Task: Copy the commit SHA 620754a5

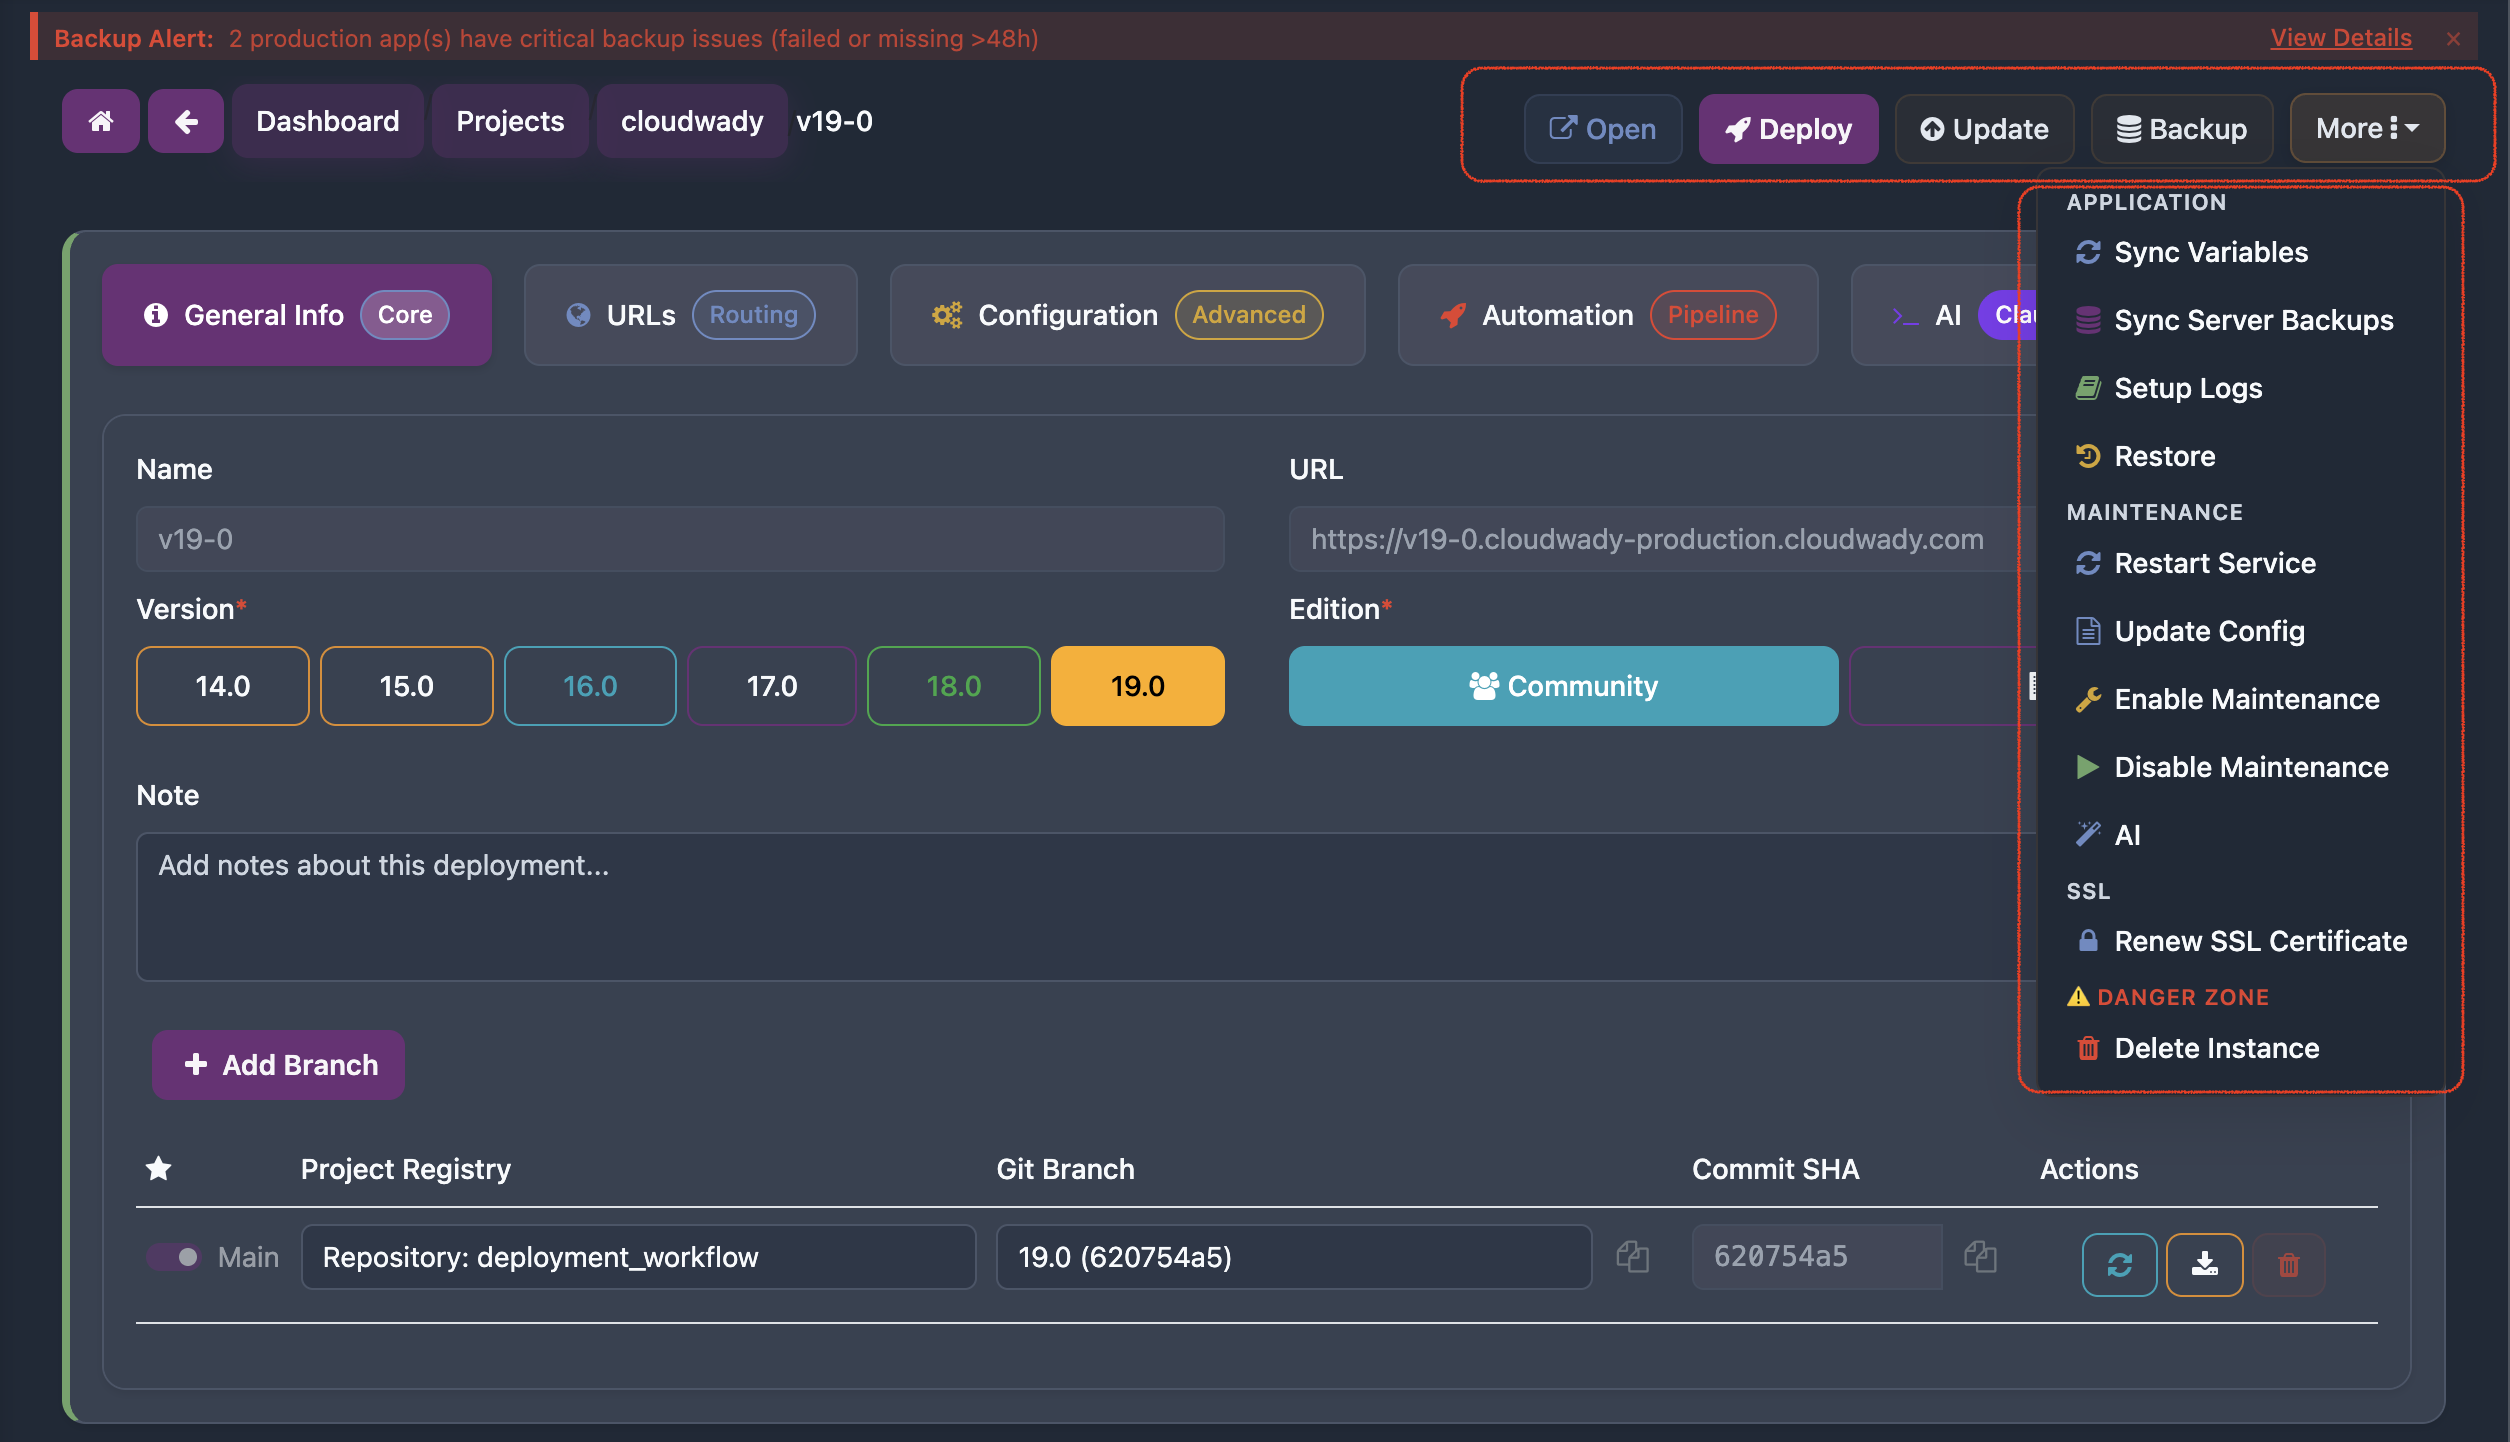Action: click(x=1980, y=1257)
